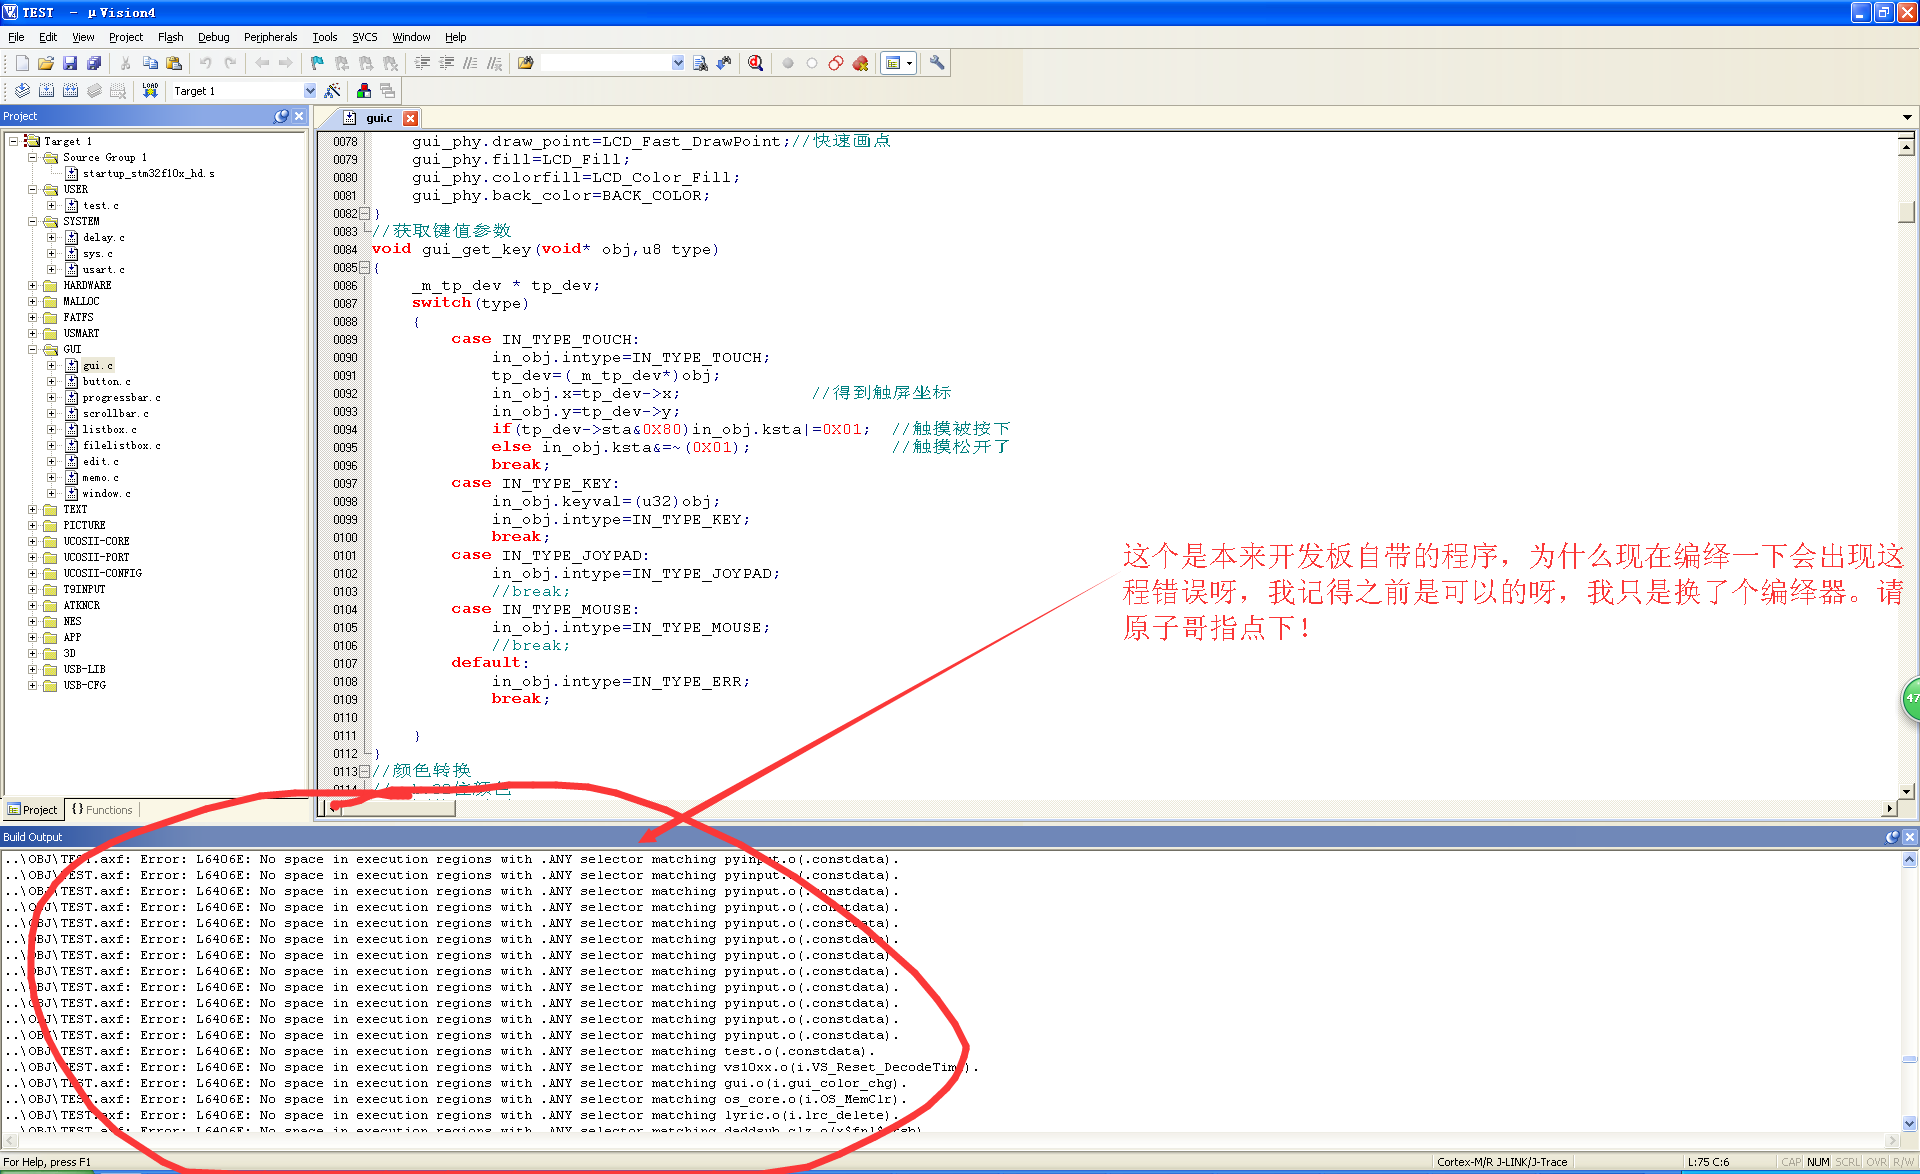Pin the Project panel with the pushpin icon
This screenshot has height=1174, width=1920.
[x=282, y=116]
